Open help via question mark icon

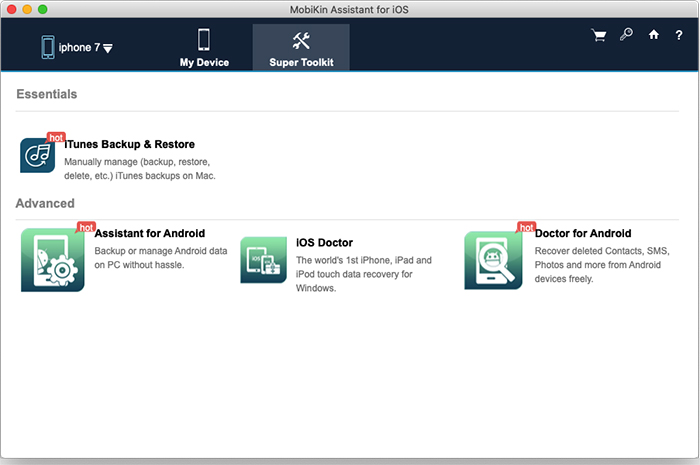(x=679, y=35)
